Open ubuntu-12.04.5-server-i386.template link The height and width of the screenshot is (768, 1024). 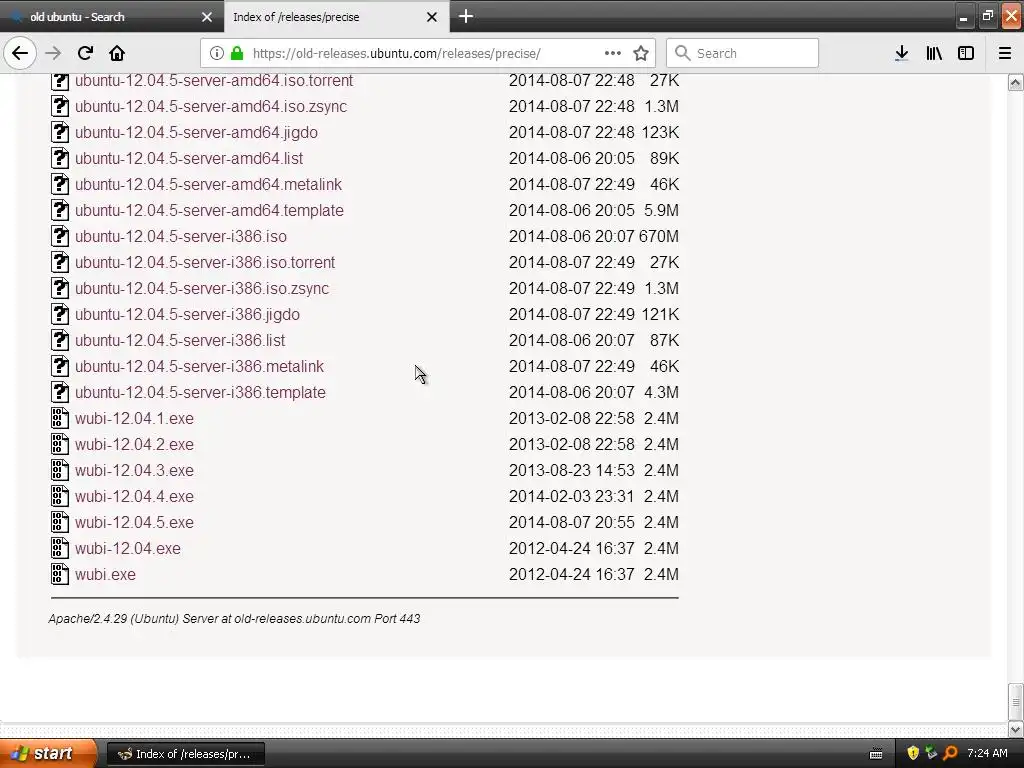click(x=200, y=392)
